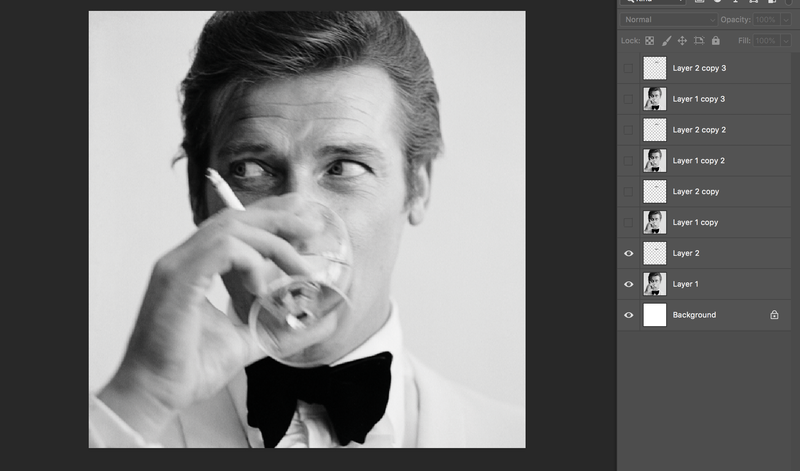This screenshot has height=471, width=800.
Task: Show Layer 2 copy 3 visibility box
Action: click(629, 68)
